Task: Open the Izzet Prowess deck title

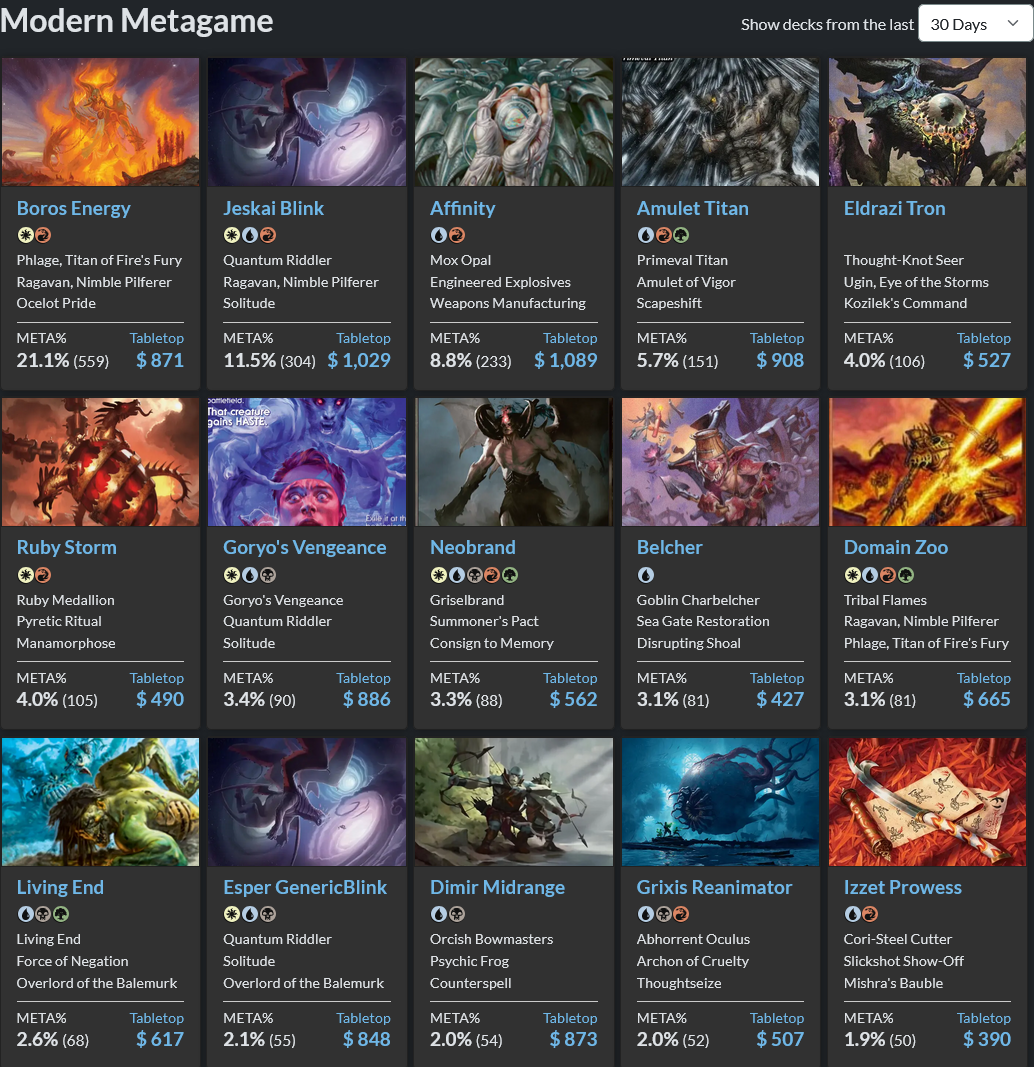Action: (903, 887)
